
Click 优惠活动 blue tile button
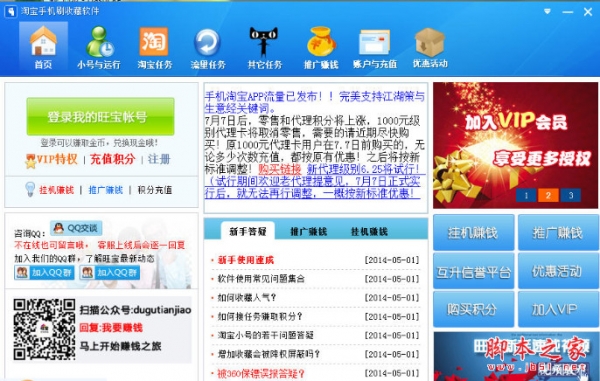[x=558, y=271]
